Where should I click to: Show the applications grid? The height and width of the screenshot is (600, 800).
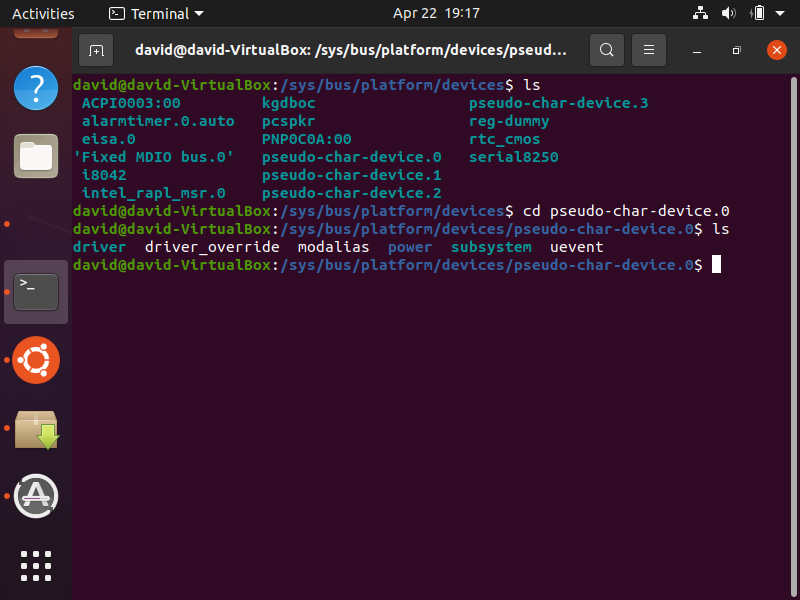click(x=36, y=565)
